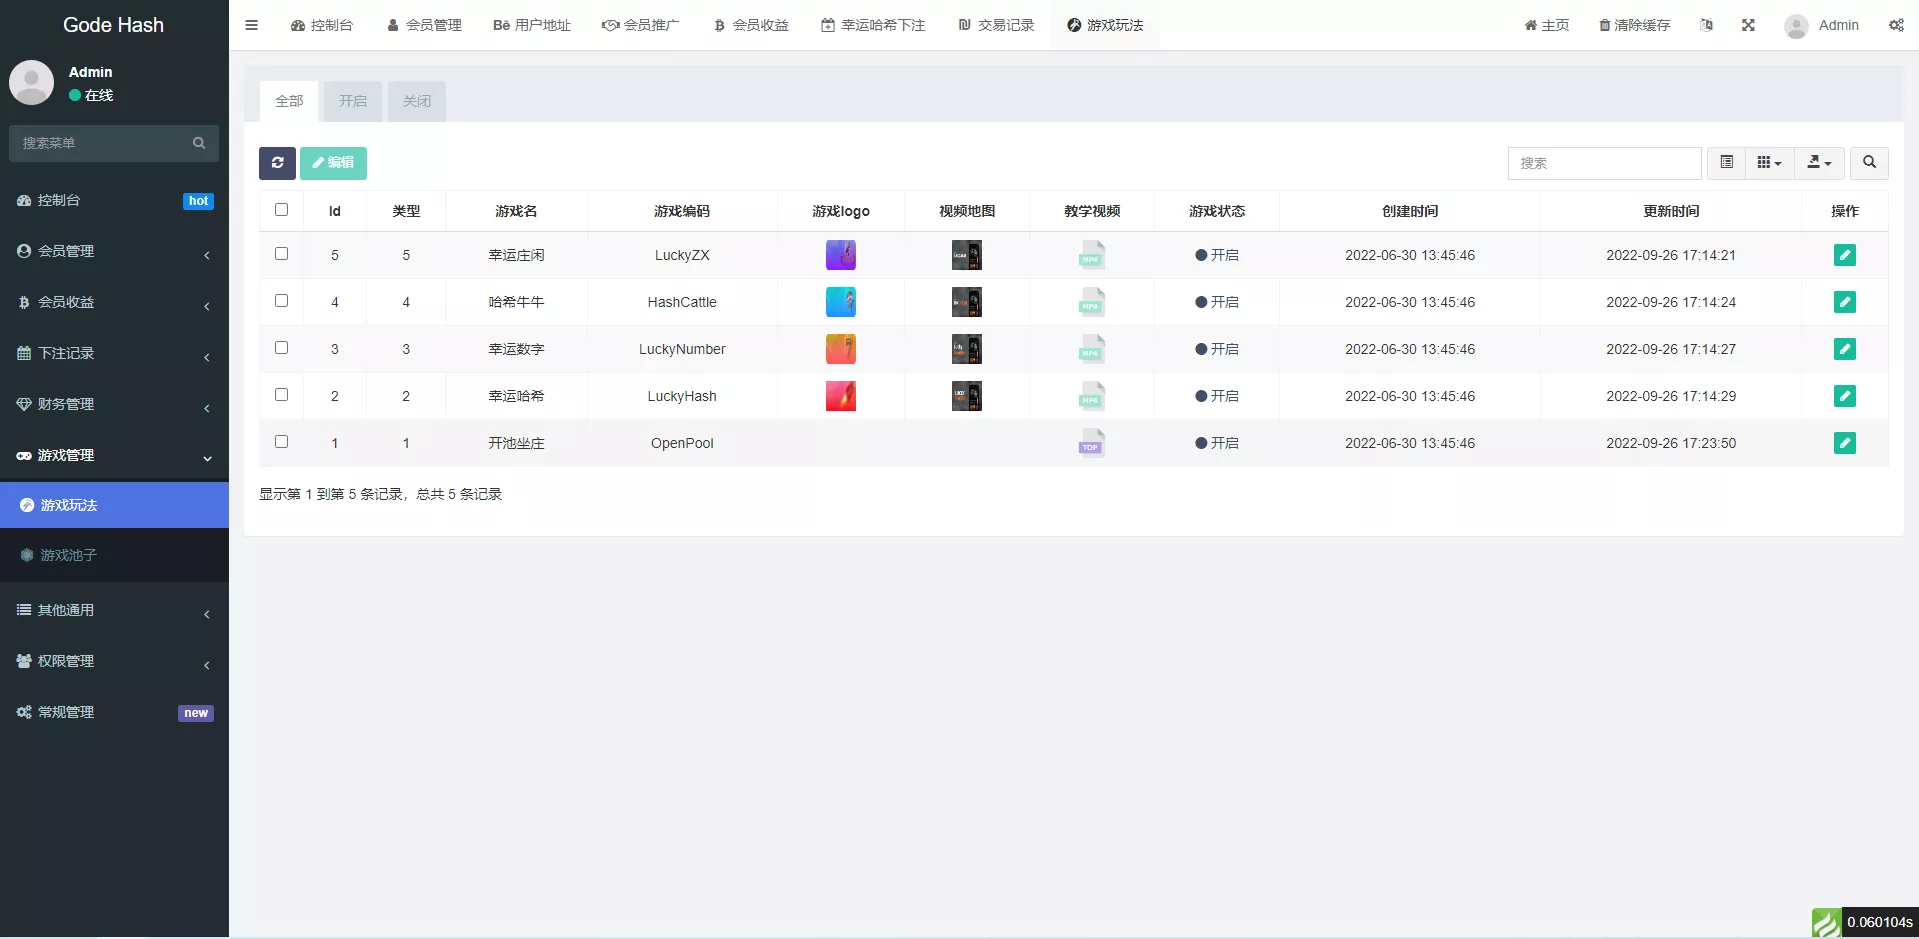The width and height of the screenshot is (1919, 939).
Task: Click inside the 搜索 search input field
Action: point(1605,163)
